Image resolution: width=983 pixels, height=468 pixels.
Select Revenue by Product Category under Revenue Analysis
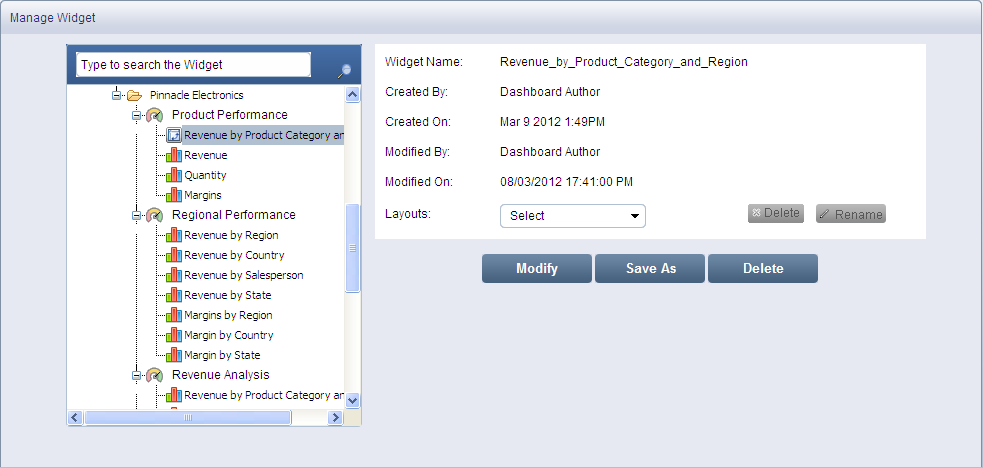[x=264, y=395]
